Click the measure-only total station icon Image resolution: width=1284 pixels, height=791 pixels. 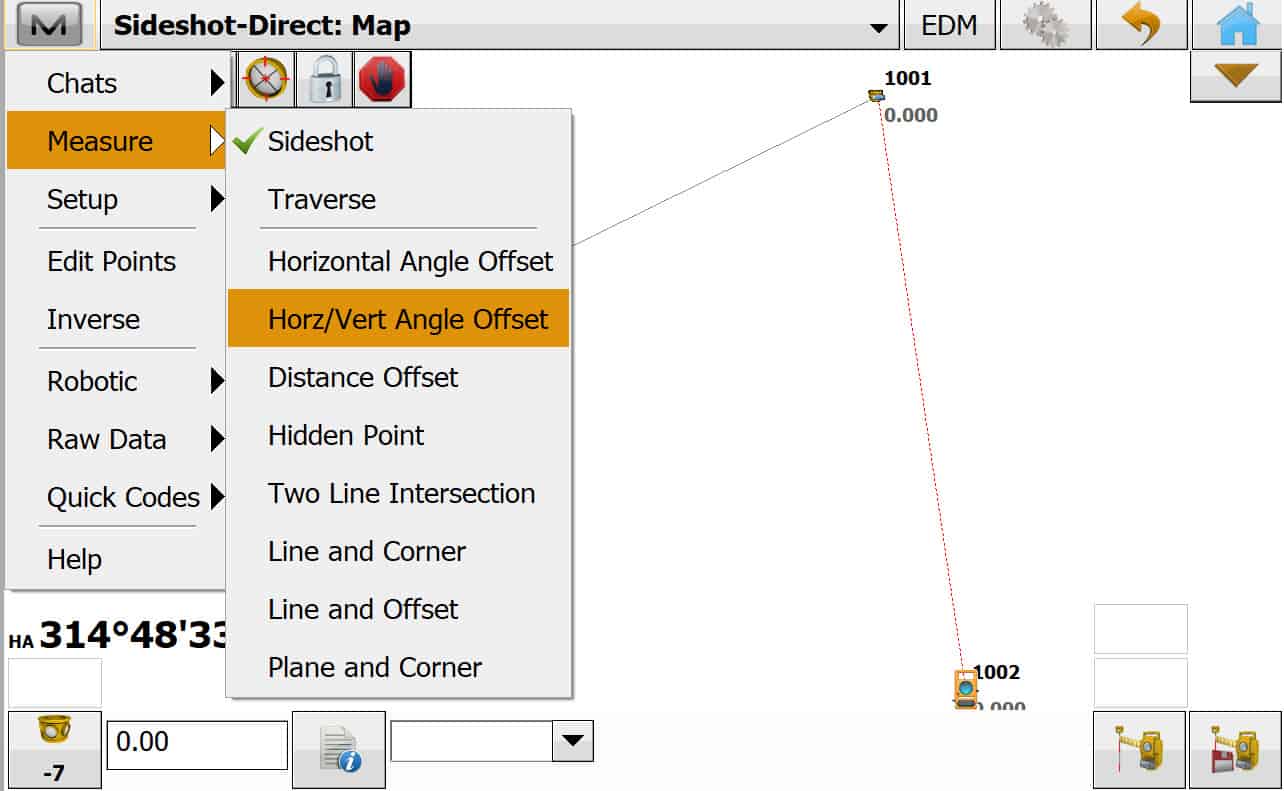(x=1139, y=750)
